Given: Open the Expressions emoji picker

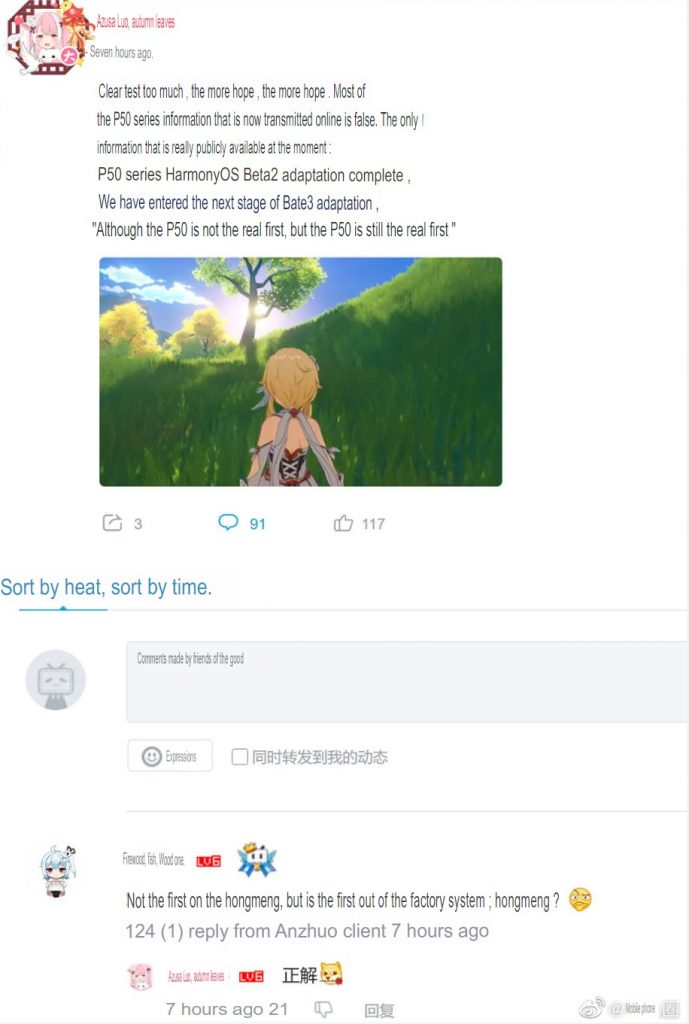Looking at the screenshot, I should point(170,756).
